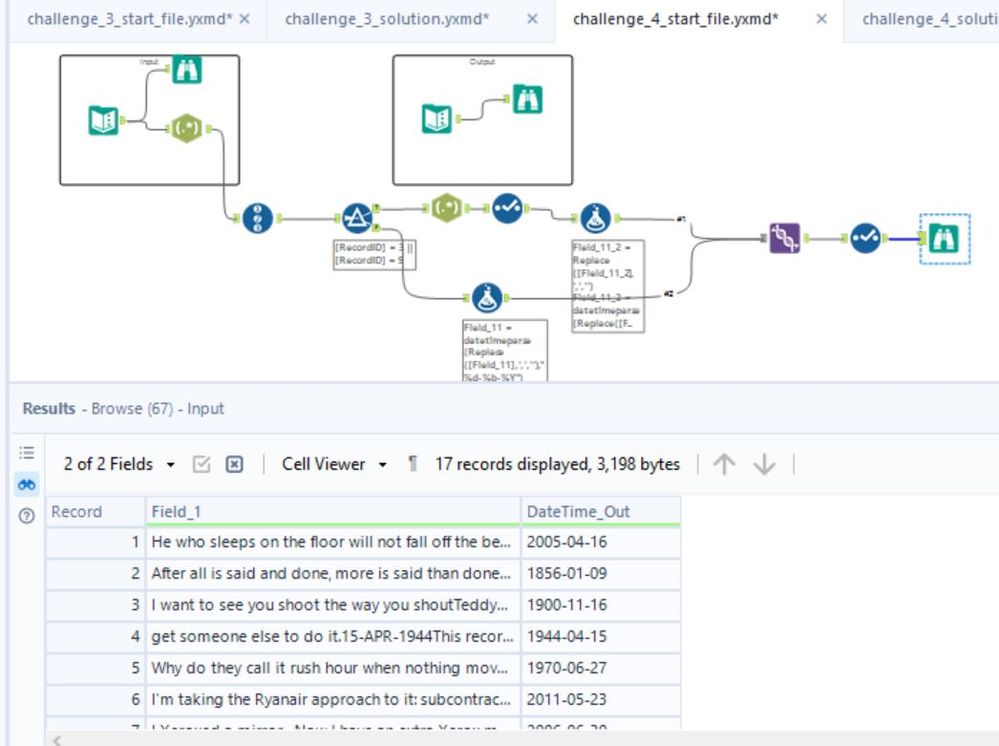The image size is (999, 746).
Task: Close the challenge_3_start_file.yxmd tab
Action: point(244,19)
